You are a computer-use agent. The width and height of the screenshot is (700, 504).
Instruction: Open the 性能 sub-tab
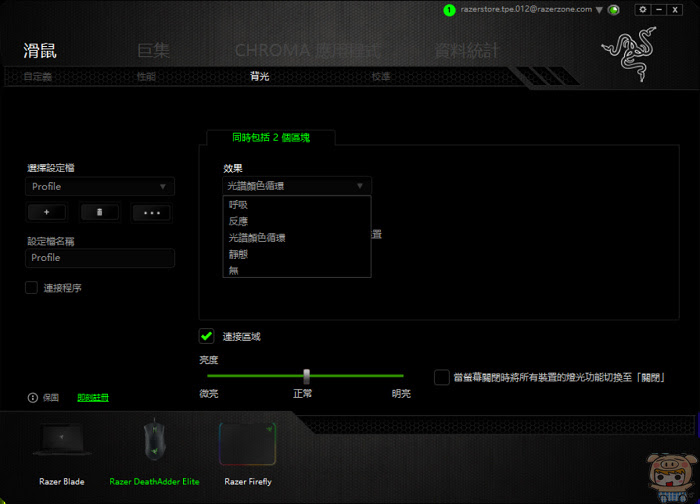[x=146, y=77]
